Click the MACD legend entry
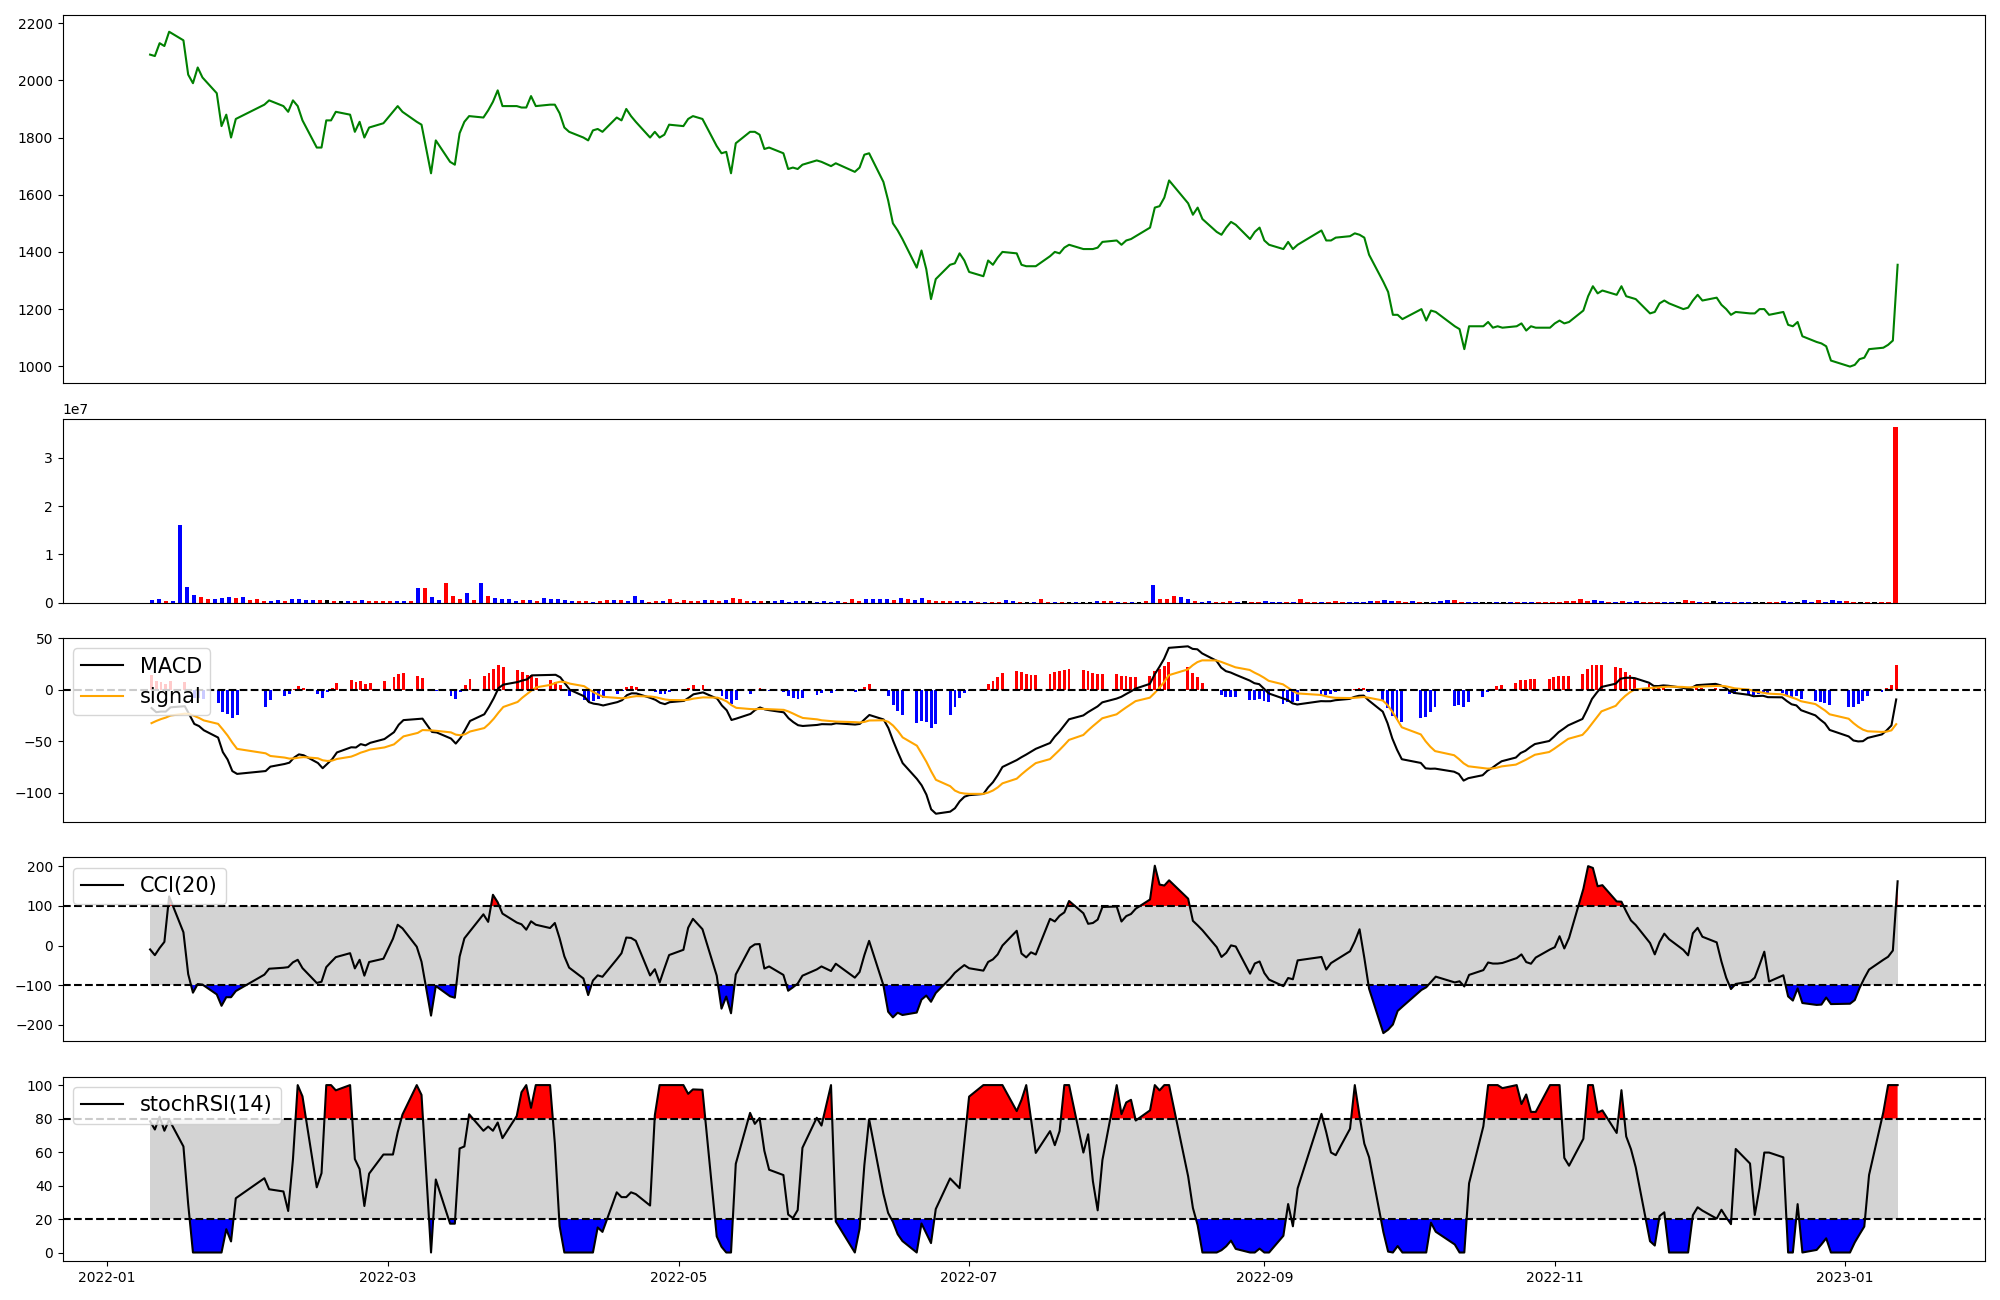Viewport: 2000px width, 1300px height. point(170,666)
